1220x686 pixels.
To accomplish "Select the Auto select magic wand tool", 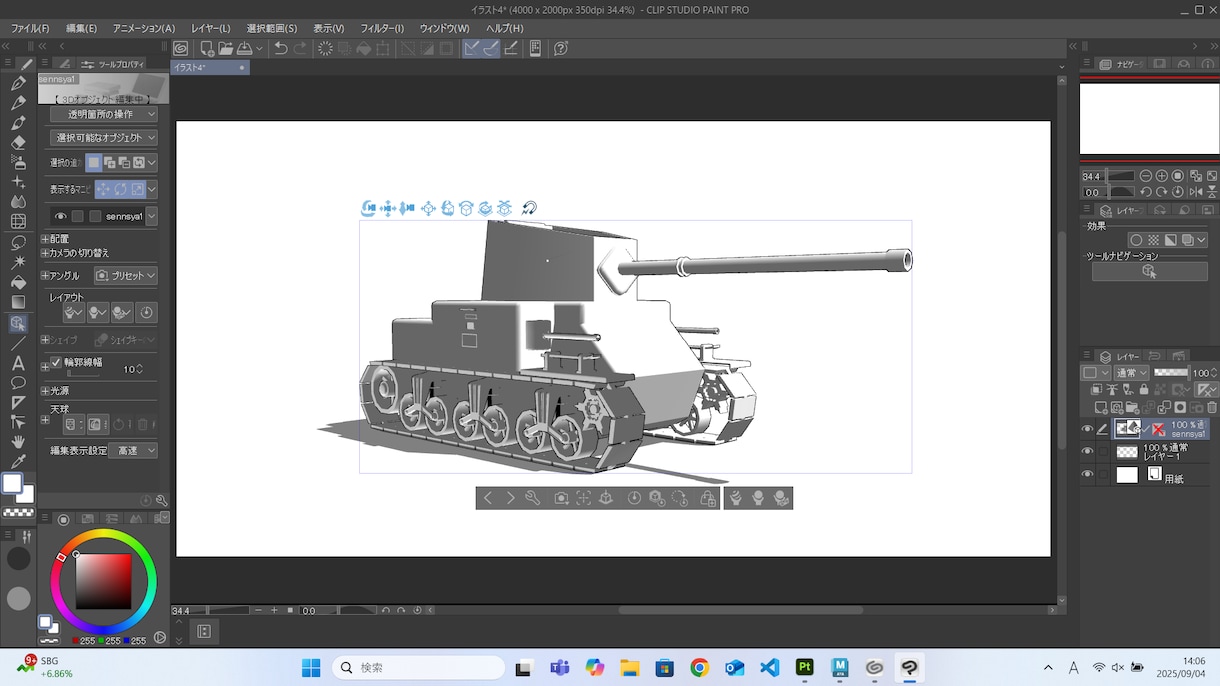I will click(18, 262).
